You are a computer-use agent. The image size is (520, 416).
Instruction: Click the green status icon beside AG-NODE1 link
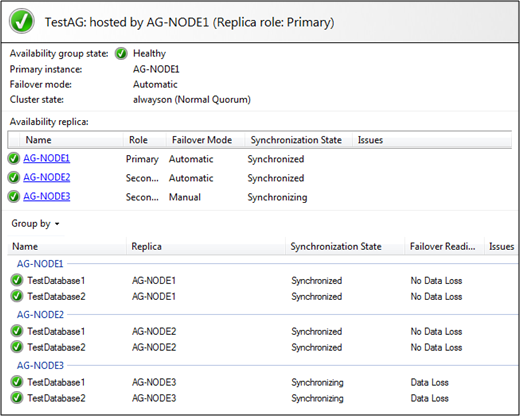pos(14,158)
